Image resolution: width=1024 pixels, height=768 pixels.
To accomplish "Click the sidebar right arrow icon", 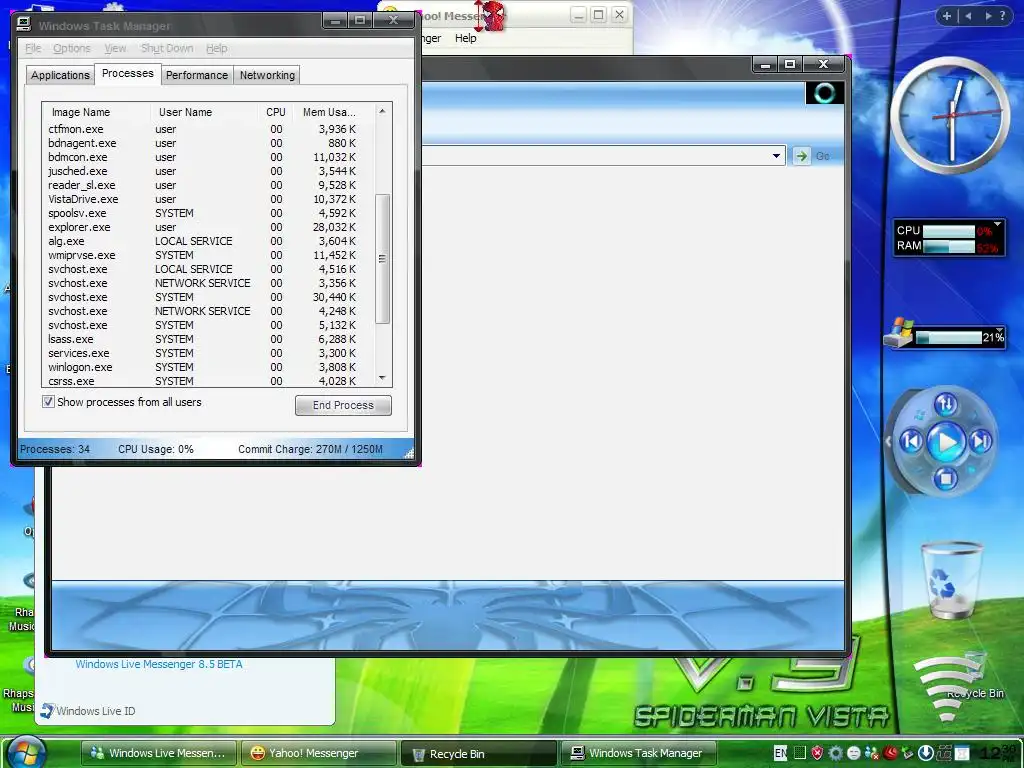I will pyautogui.click(x=988, y=16).
